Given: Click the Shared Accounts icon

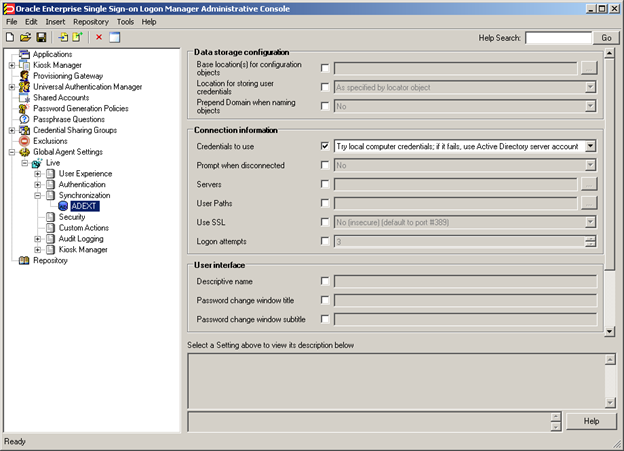Looking at the screenshot, I should point(25,98).
